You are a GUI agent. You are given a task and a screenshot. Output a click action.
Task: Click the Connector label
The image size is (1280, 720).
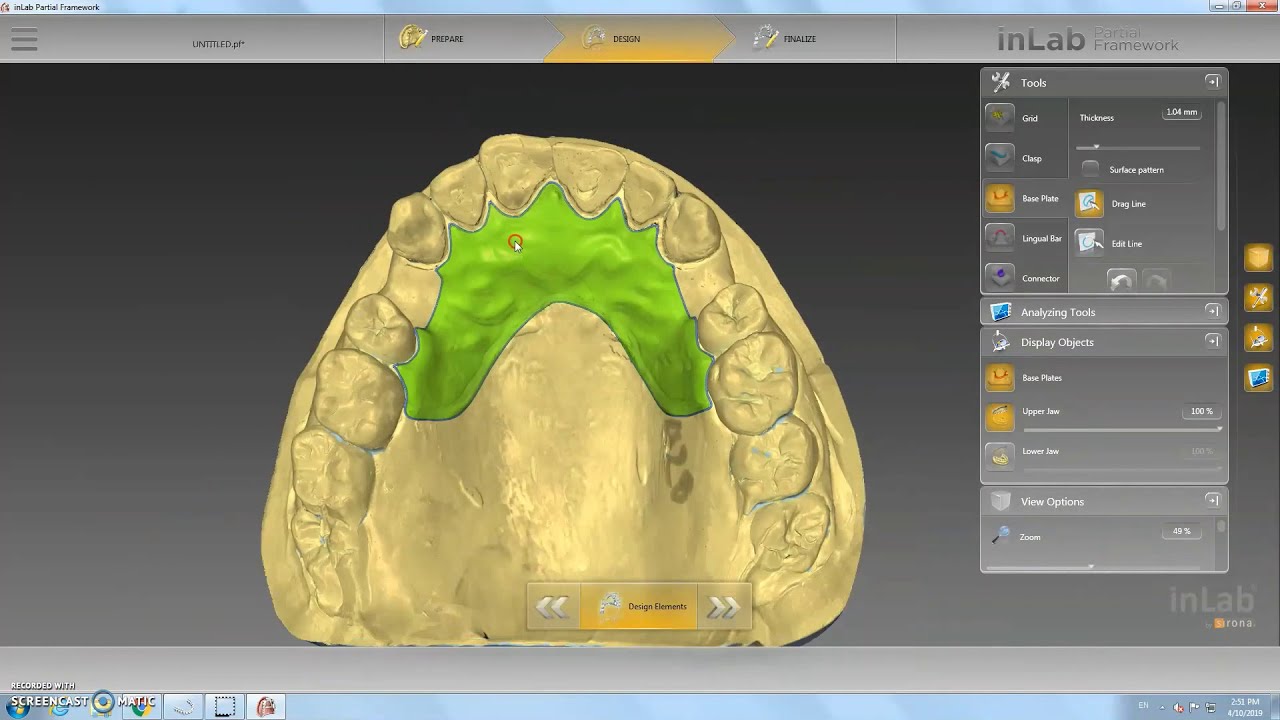tap(1040, 279)
